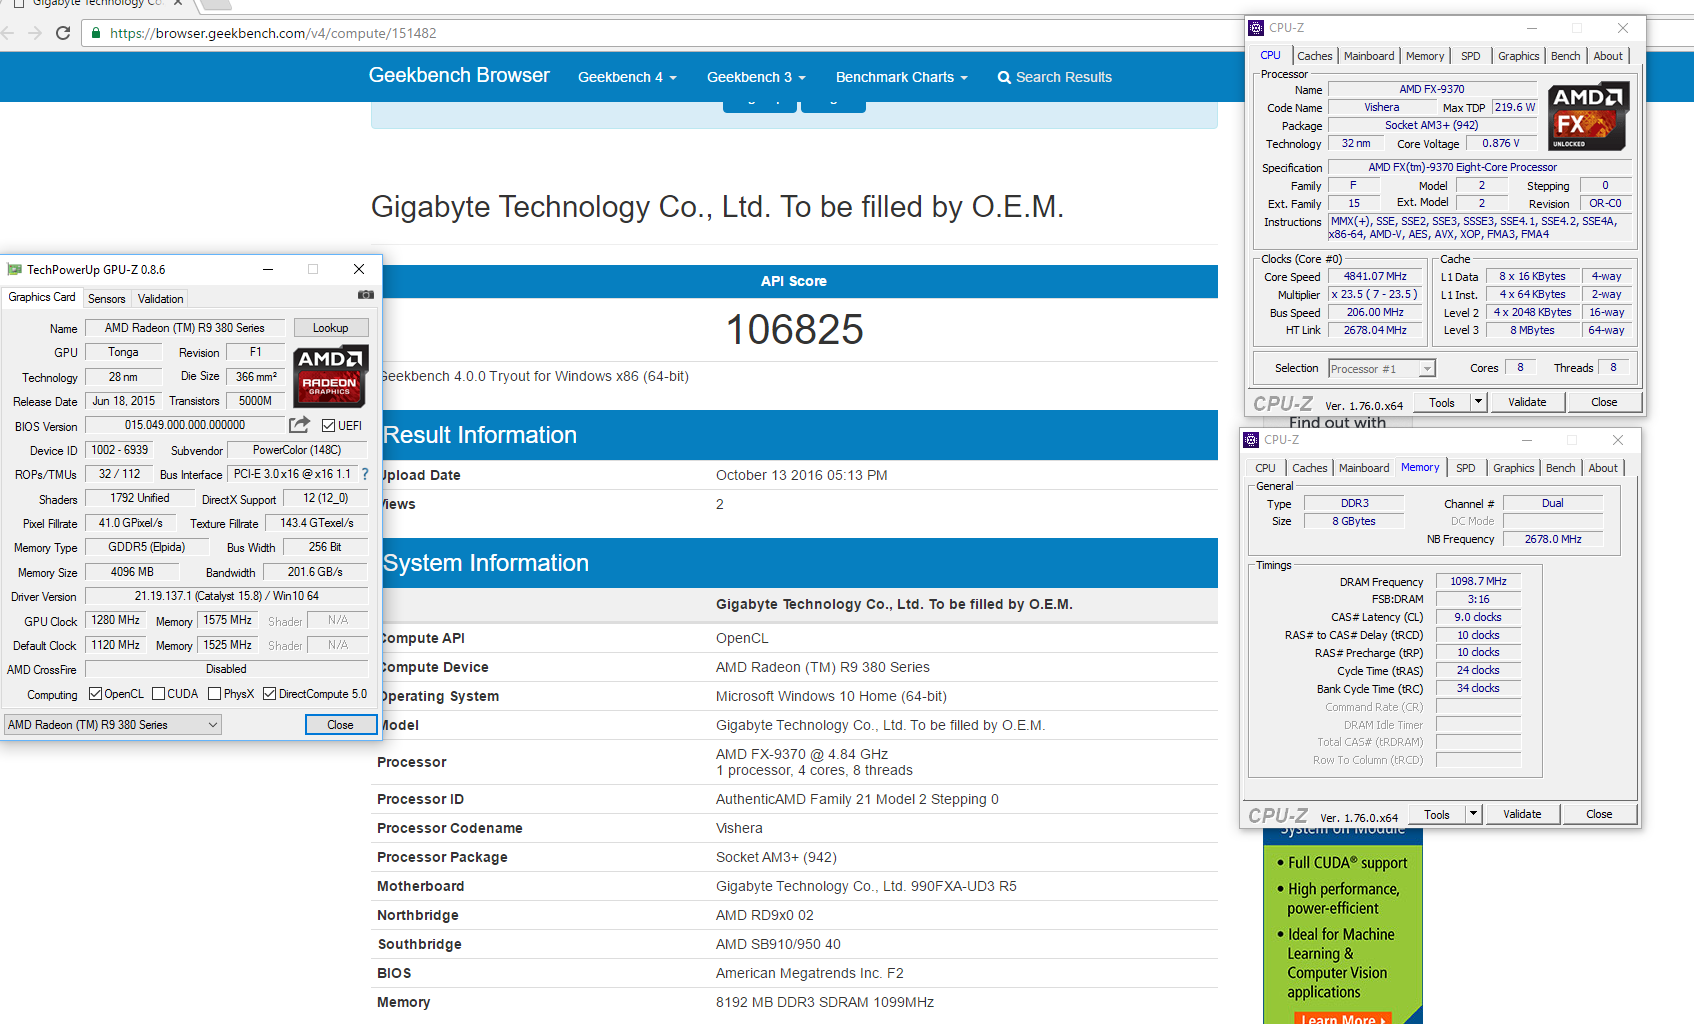Screen dimensions: 1694x1024
Task: Open the Geekbench 3 dropdown menu
Action: (x=756, y=77)
